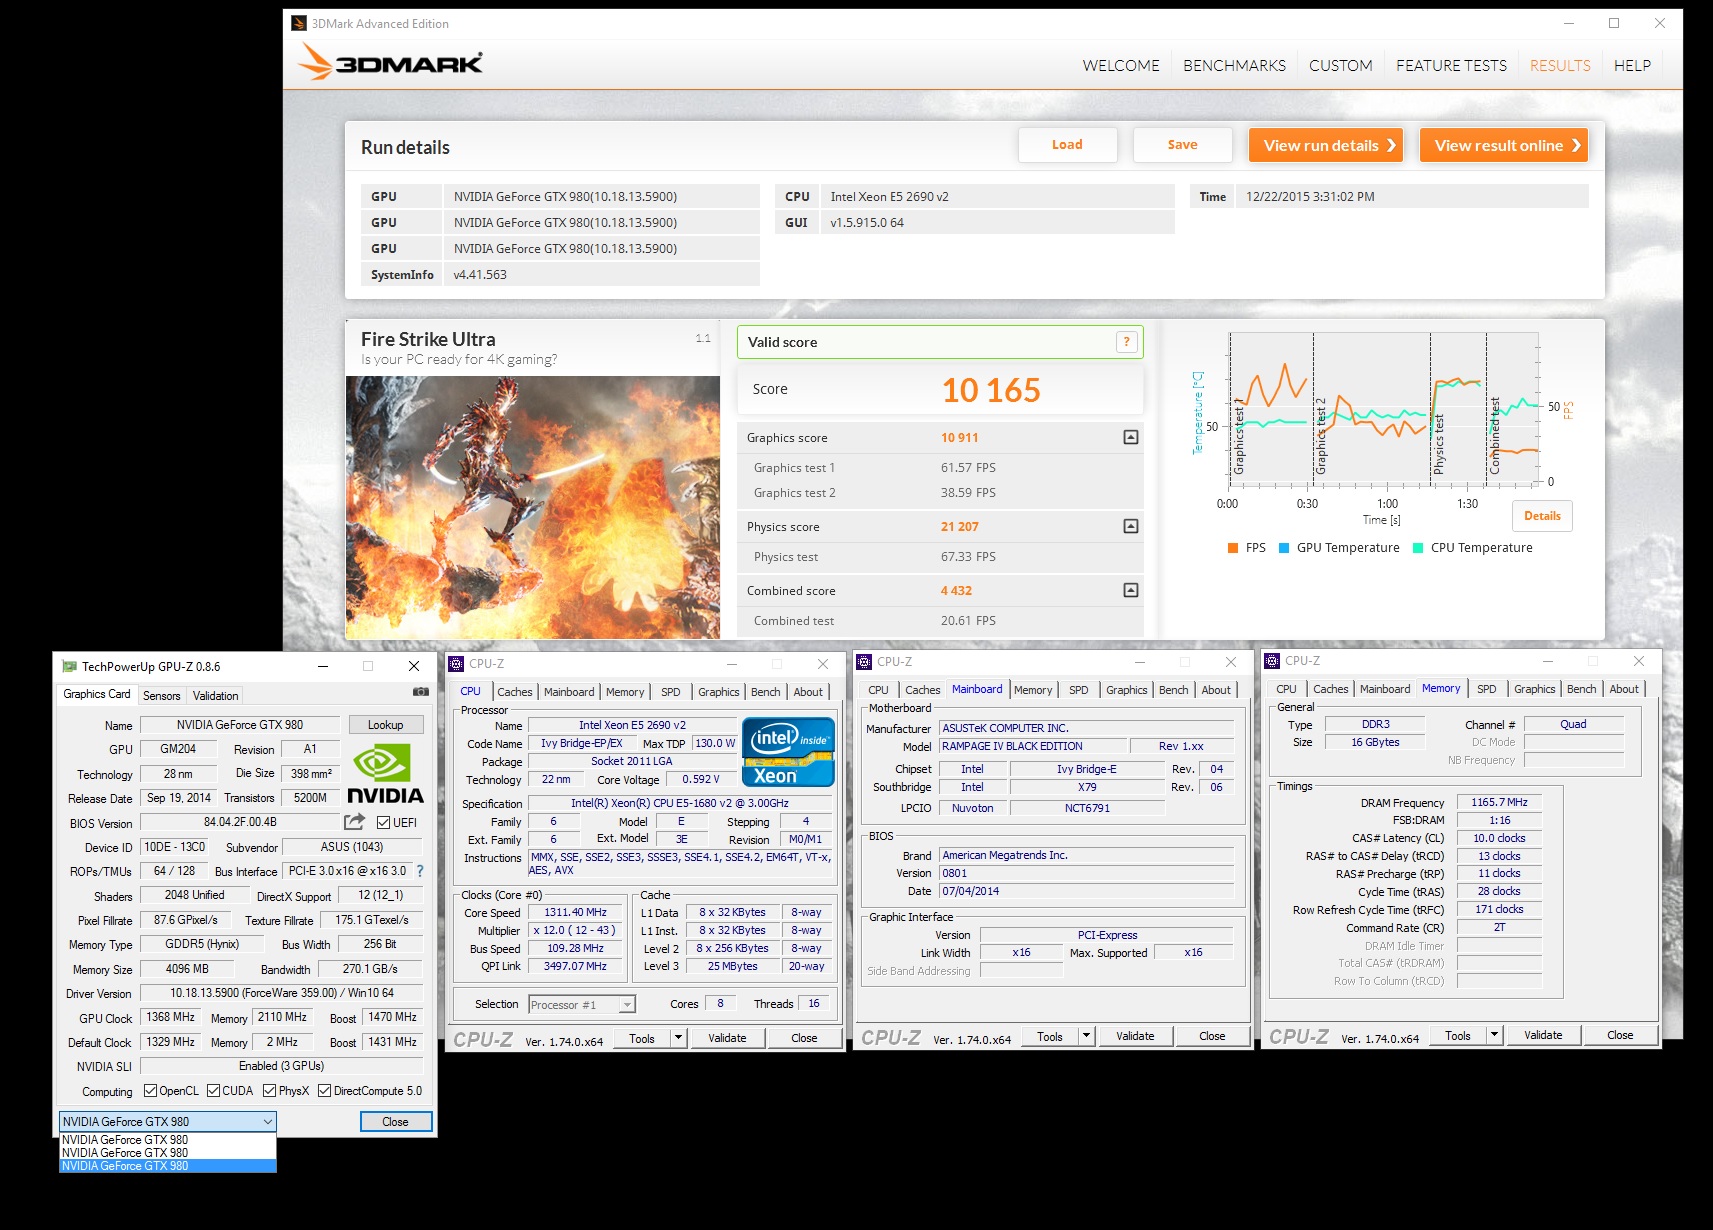Click the Details button under the chart
1713x1230 pixels.
tap(1542, 516)
